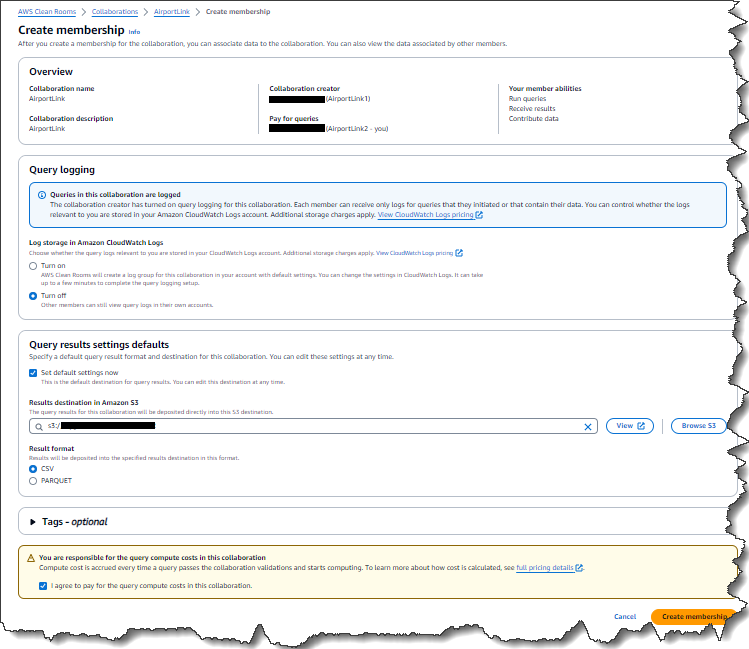Choose PARQUET as the result format

[33, 481]
